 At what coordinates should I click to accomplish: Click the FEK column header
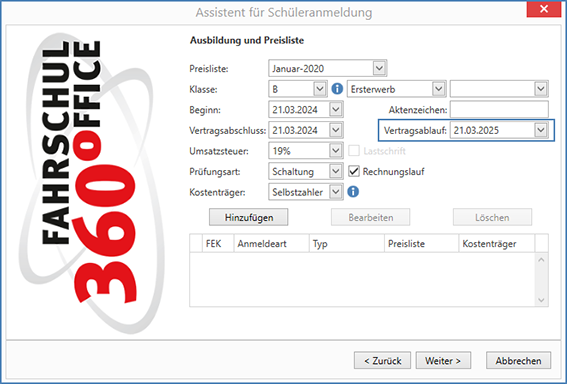(x=218, y=243)
